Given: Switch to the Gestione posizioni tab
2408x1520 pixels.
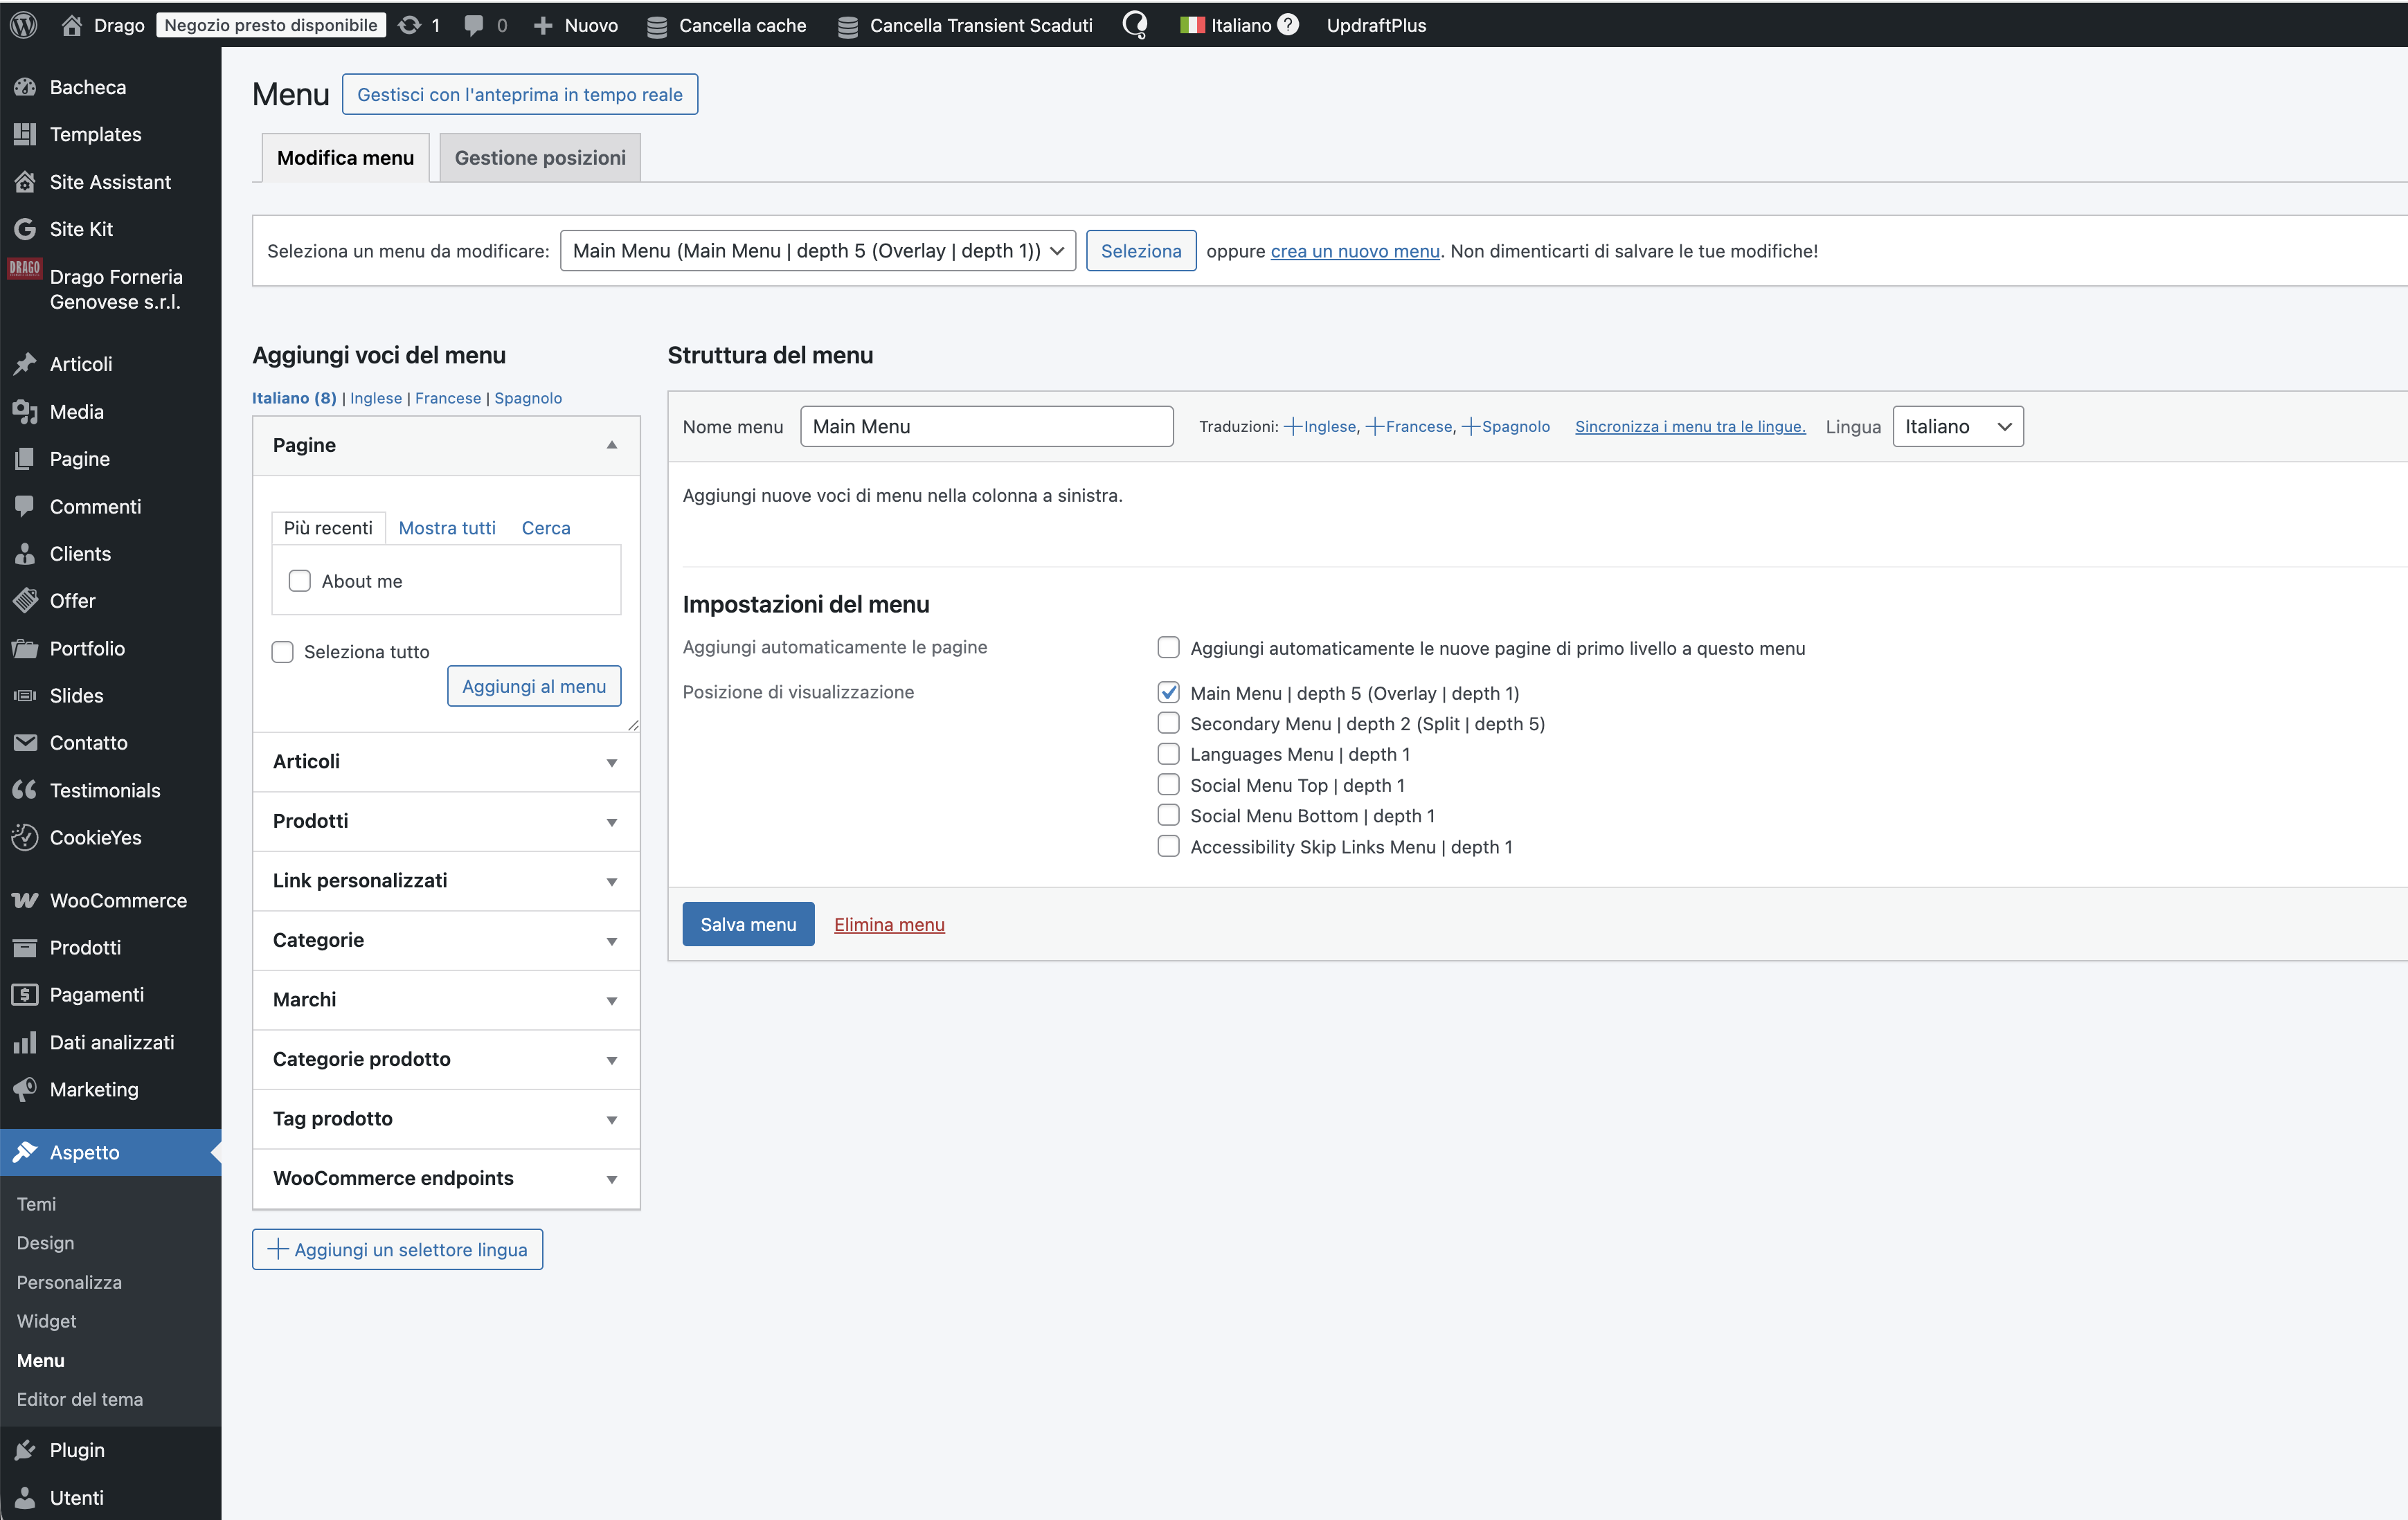Looking at the screenshot, I should (540, 158).
